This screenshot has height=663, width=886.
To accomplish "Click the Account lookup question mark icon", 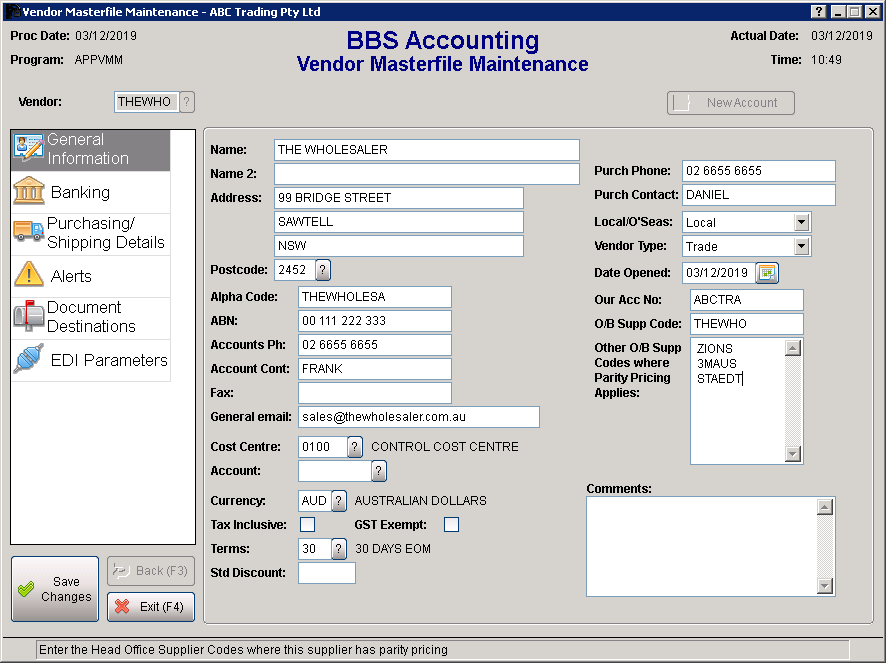I will pyautogui.click(x=378, y=471).
